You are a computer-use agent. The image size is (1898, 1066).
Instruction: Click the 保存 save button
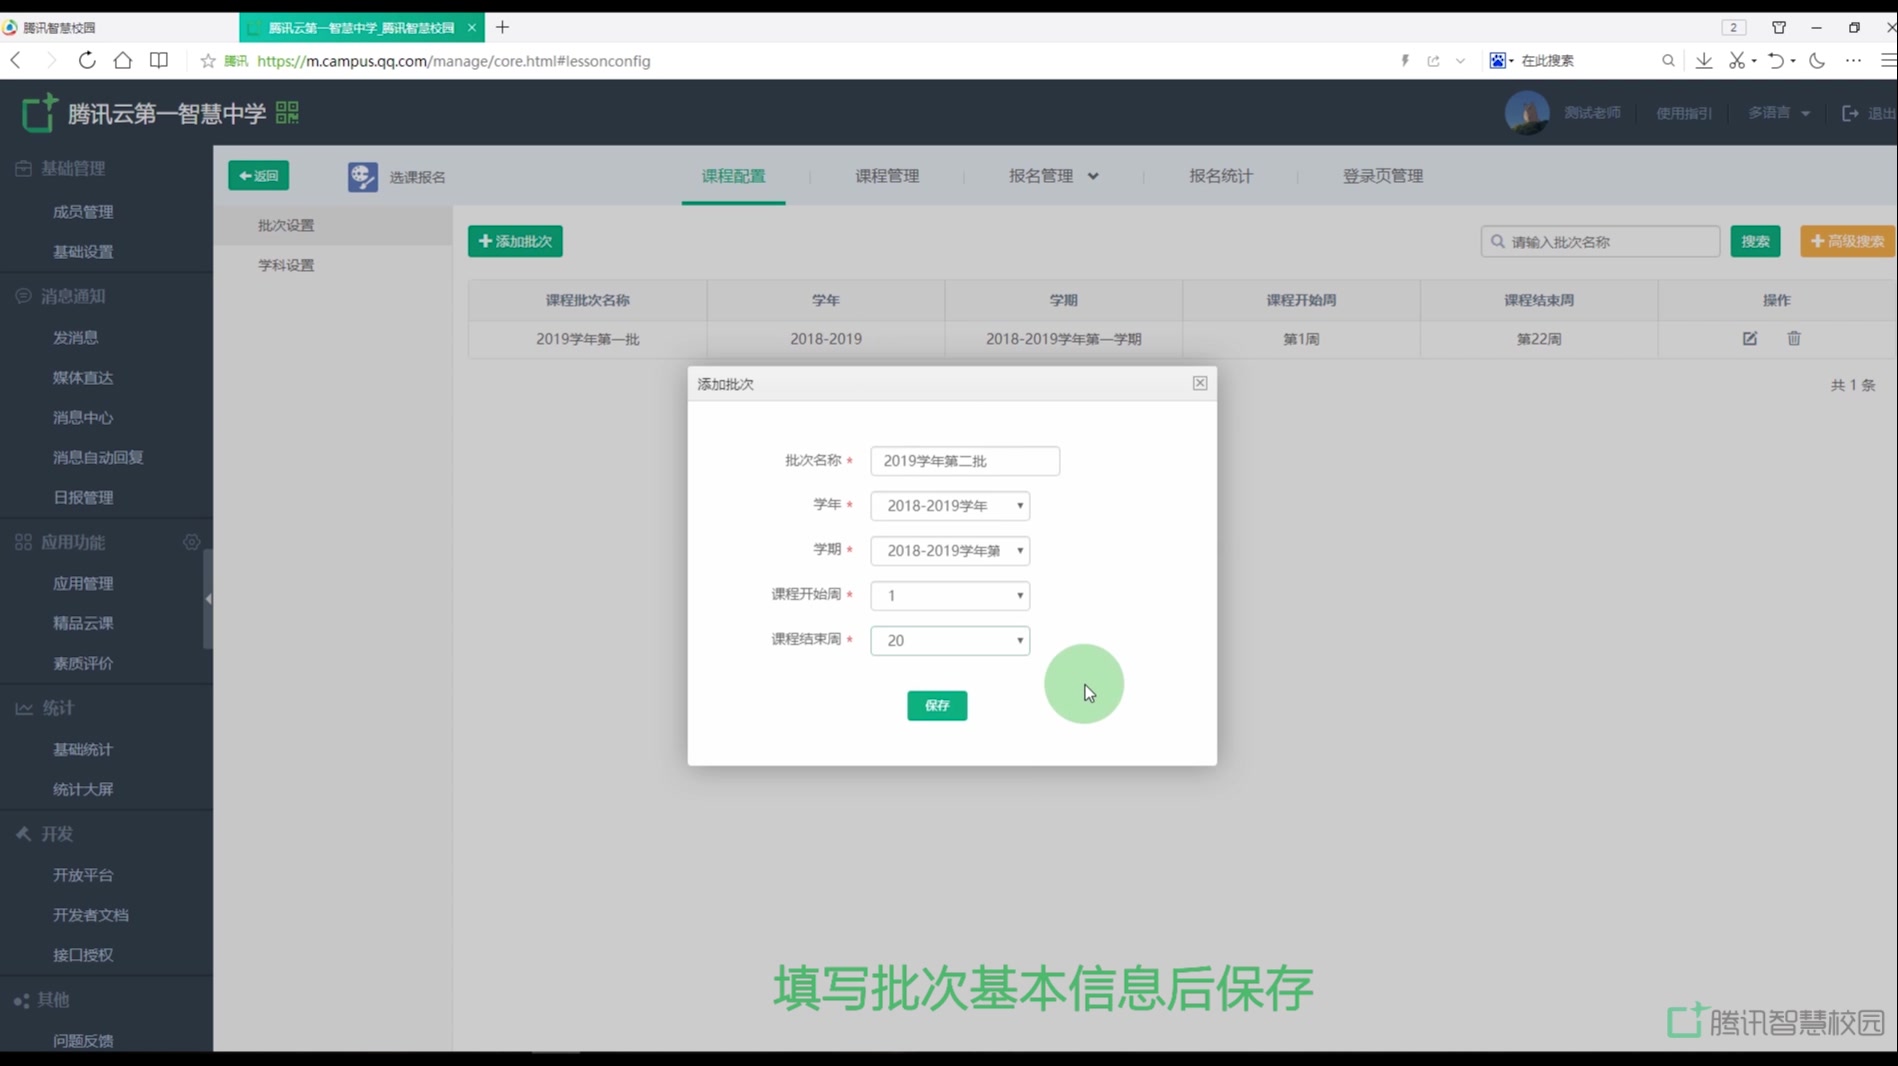pyautogui.click(x=937, y=706)
